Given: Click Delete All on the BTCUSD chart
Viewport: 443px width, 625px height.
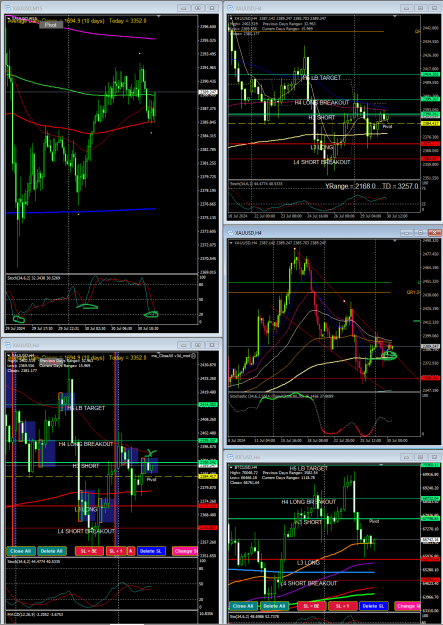Looking at the screenshot, I should click(x=275, y=606).
